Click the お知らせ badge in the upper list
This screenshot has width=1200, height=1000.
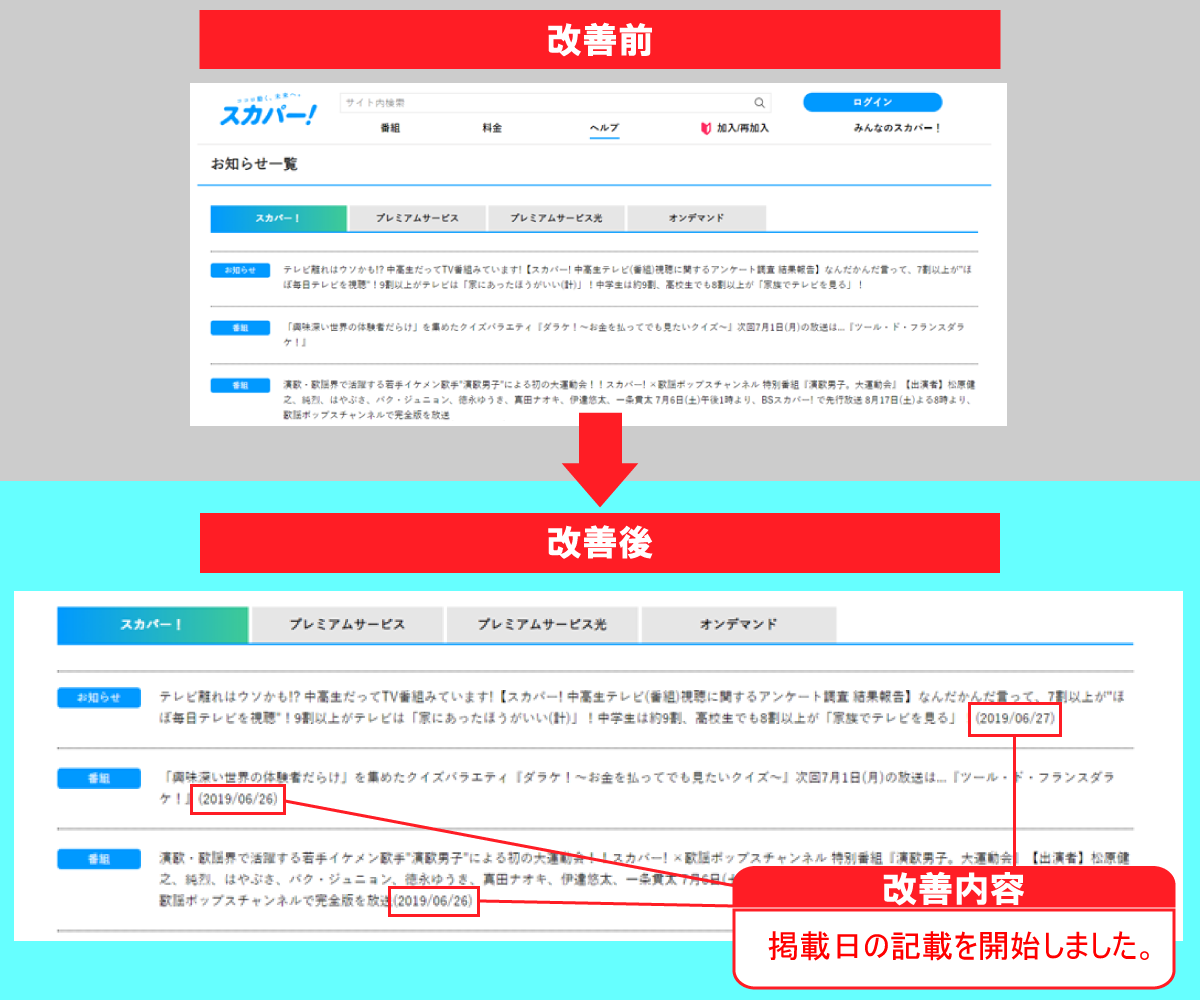point(240,270)
